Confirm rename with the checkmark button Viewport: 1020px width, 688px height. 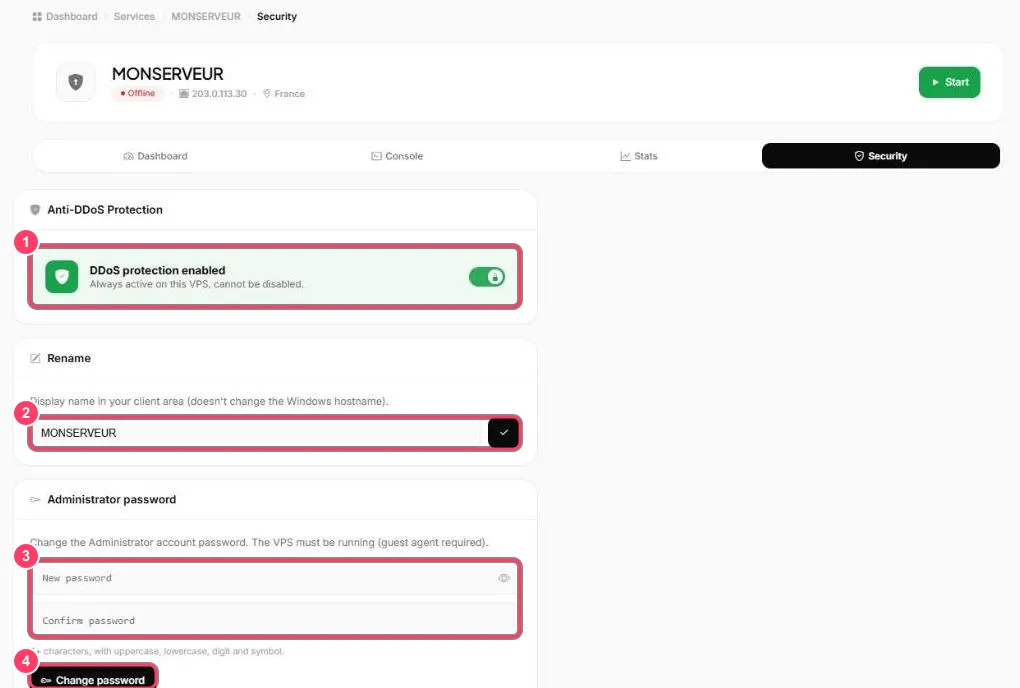(x=503, y=432)
